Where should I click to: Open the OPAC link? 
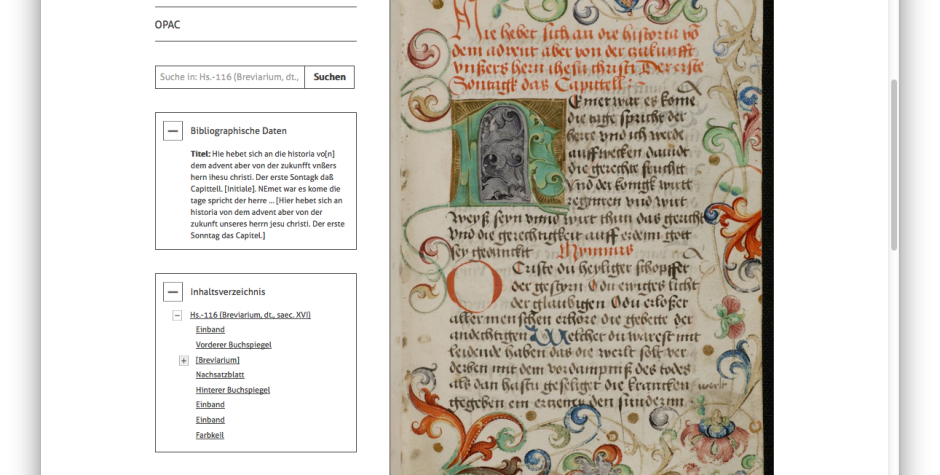click(167, 25)
